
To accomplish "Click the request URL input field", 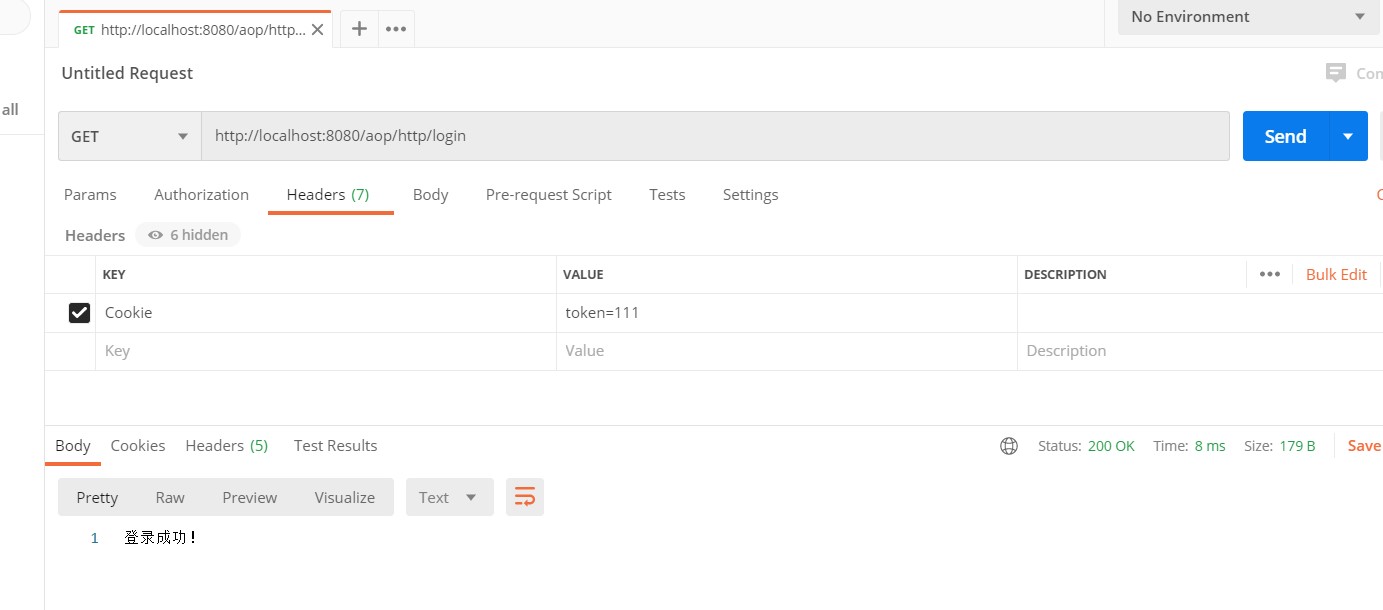I will click(x=715, y=136).
